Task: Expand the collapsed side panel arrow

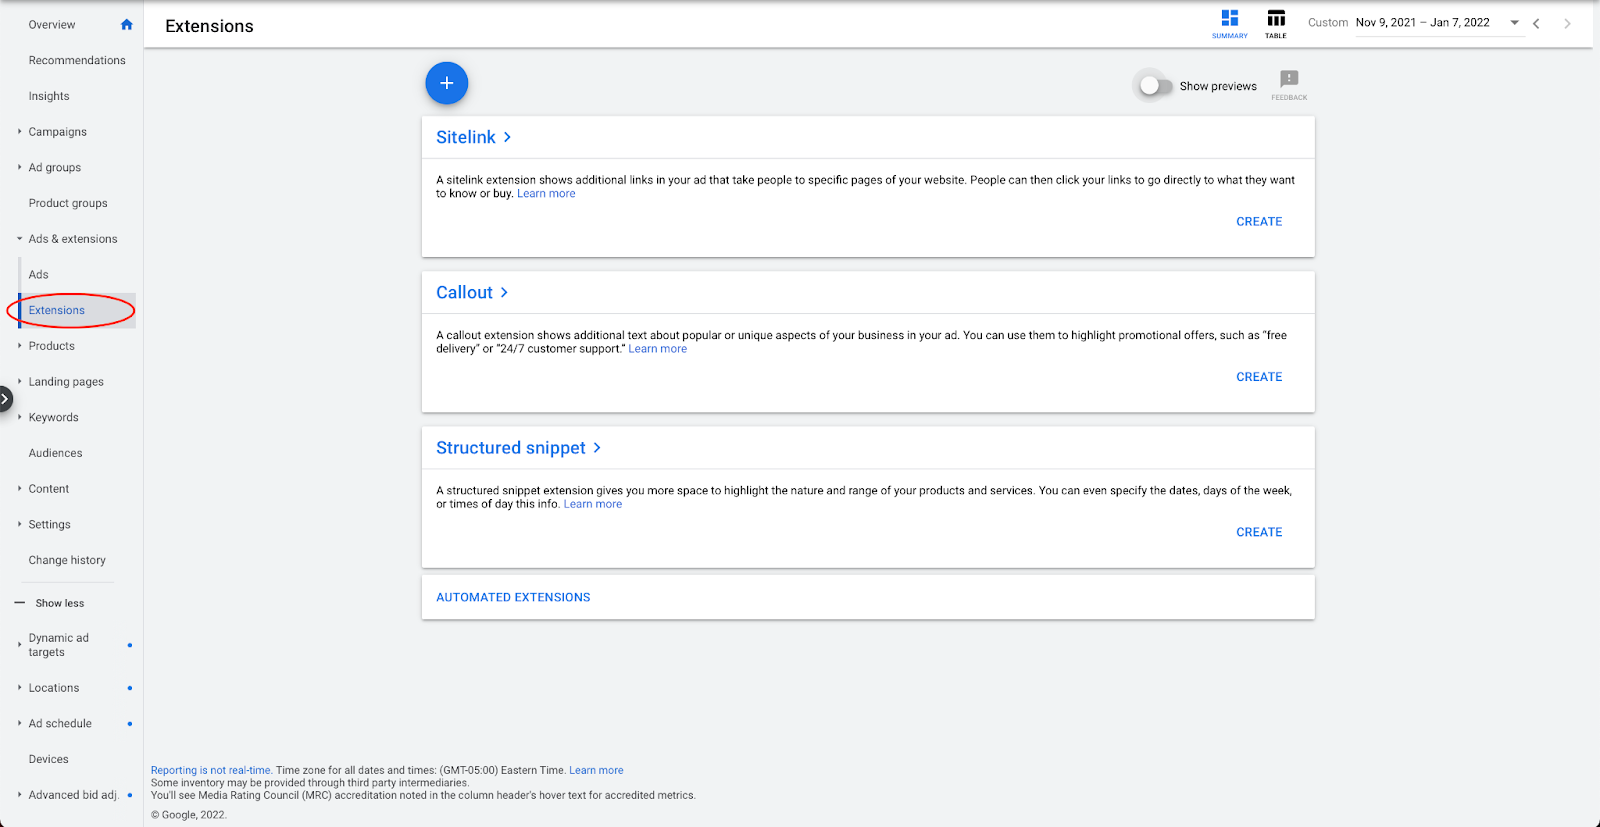Action: 5,399
